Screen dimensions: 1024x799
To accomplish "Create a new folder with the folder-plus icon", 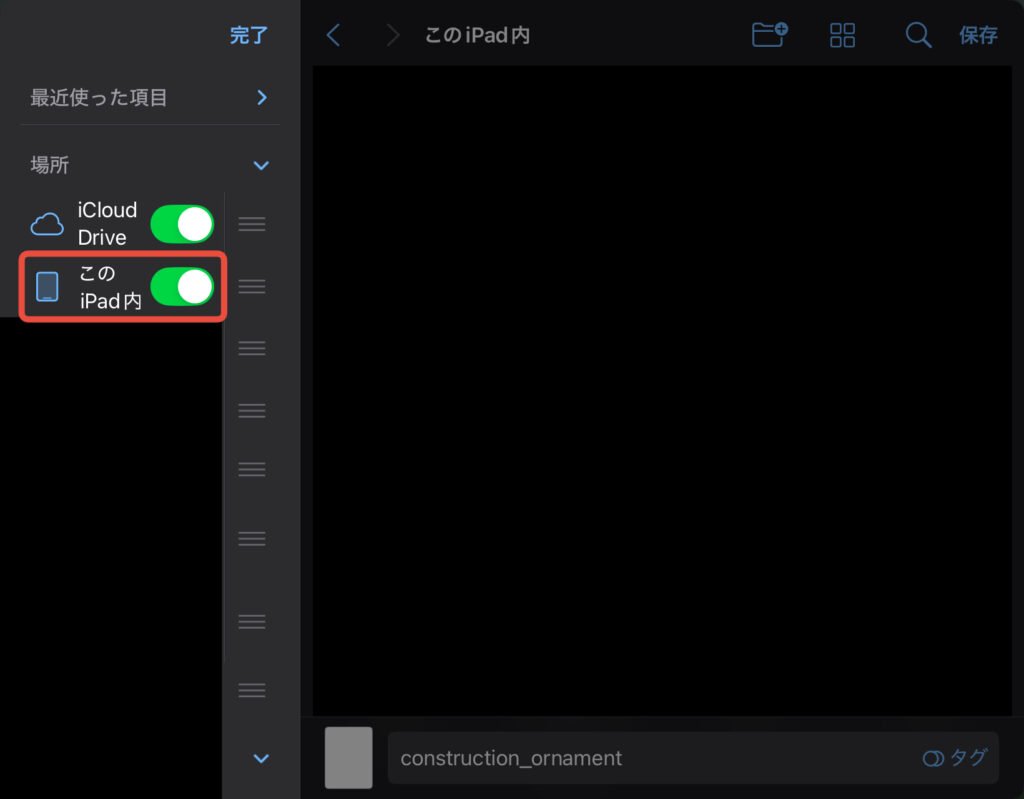I will [x=769, y=35].
